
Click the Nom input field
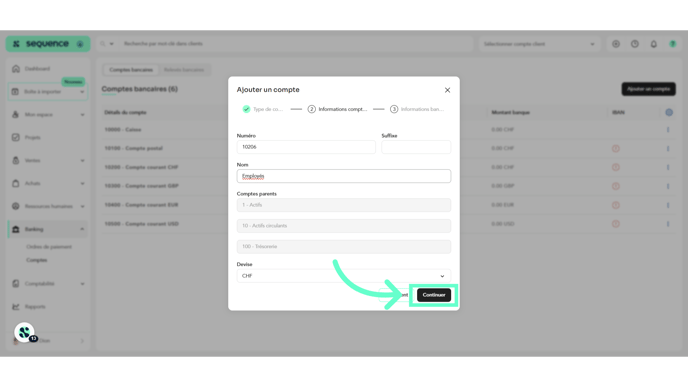coord(344,176)
